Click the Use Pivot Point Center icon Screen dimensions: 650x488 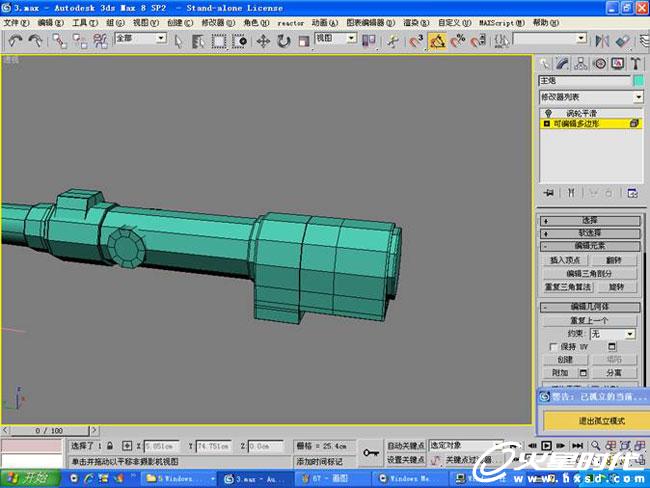369,41
